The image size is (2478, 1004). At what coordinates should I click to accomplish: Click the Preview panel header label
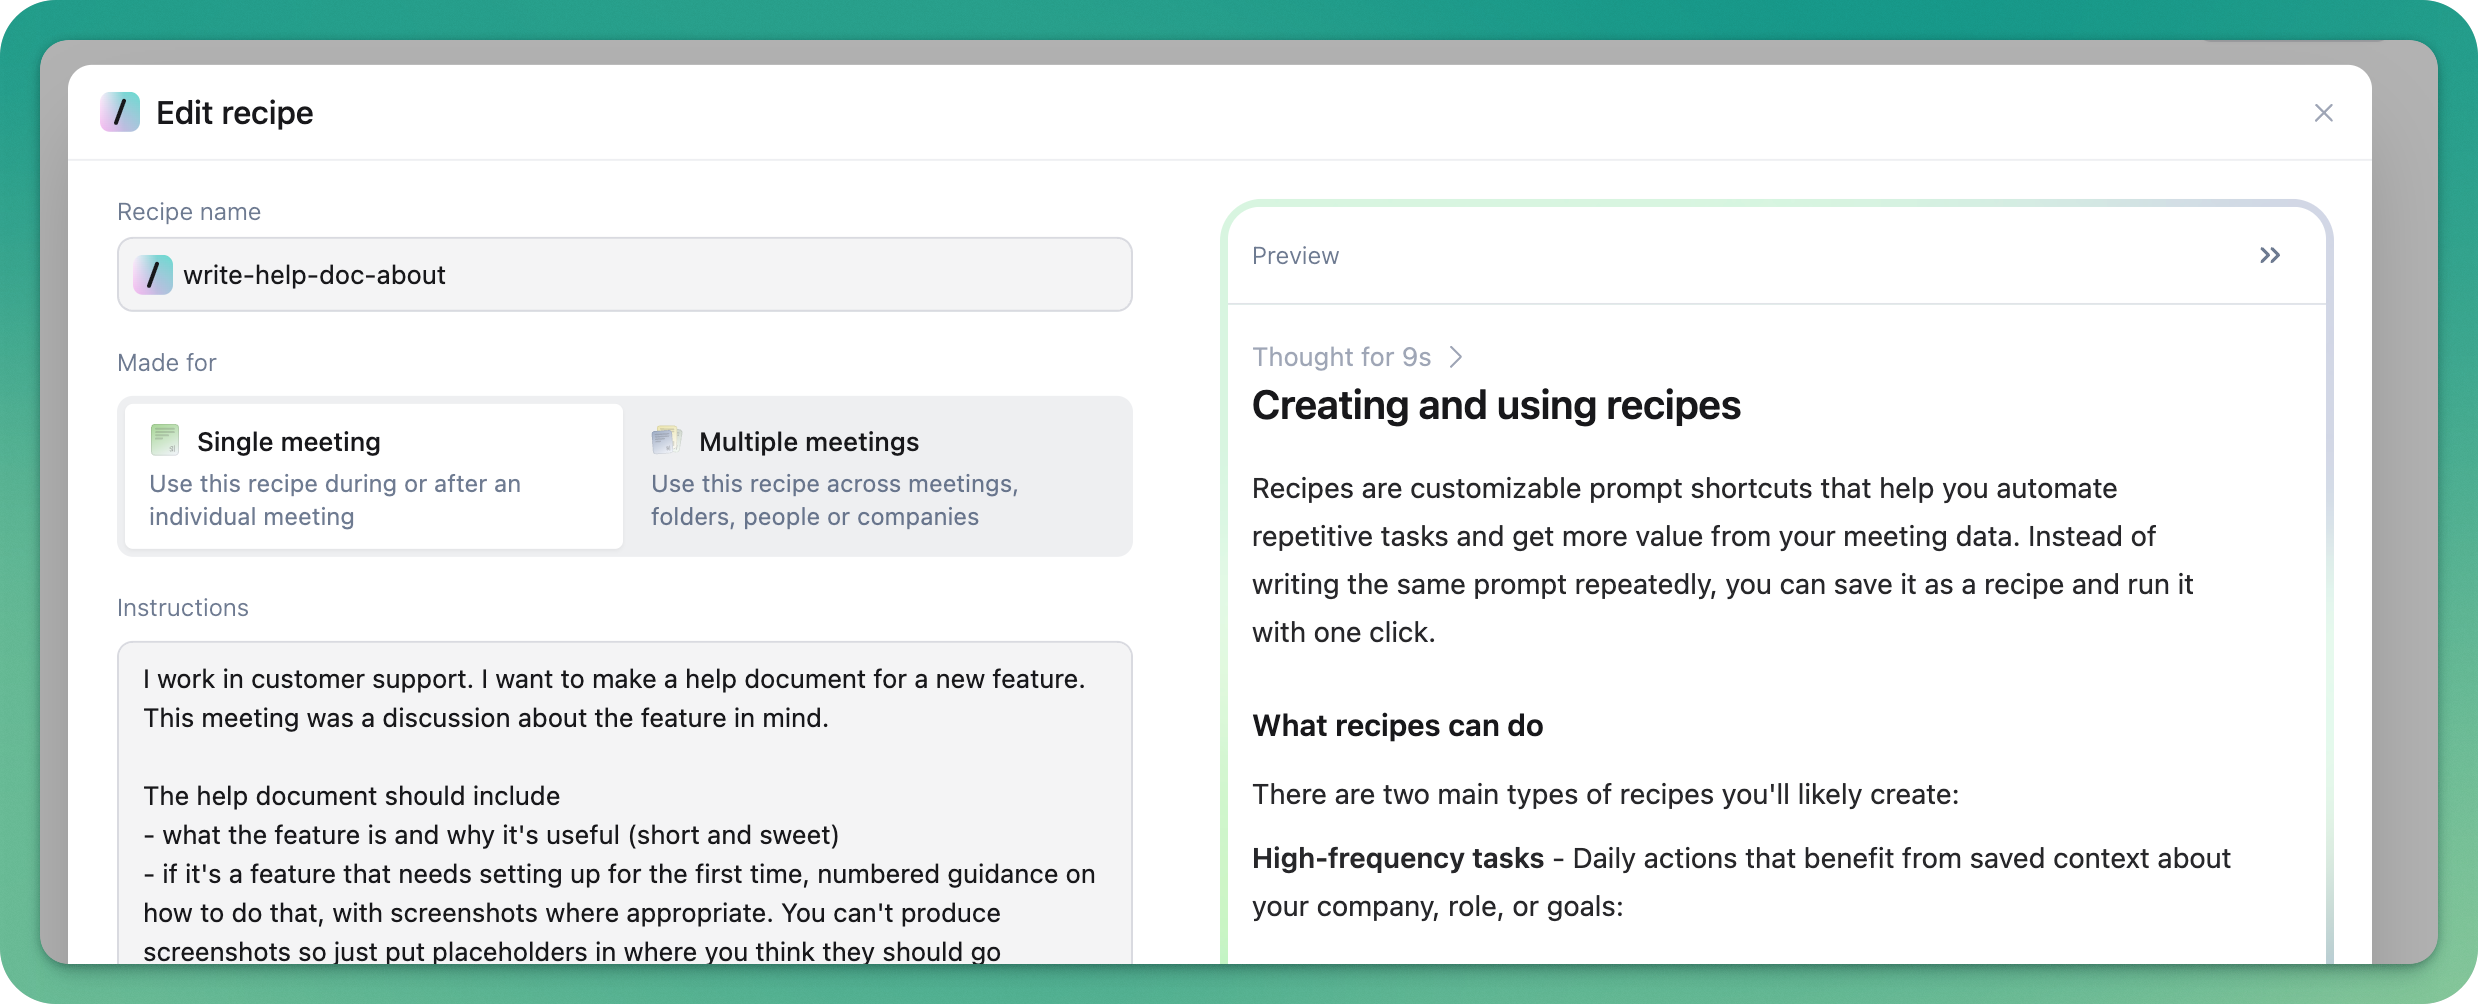pyautogui.click(x=1295, y=256)
